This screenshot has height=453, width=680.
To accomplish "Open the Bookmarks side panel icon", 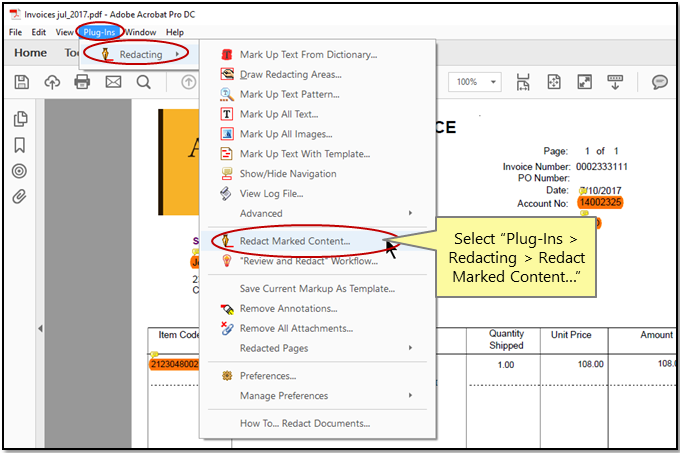I will pos(19,145).
